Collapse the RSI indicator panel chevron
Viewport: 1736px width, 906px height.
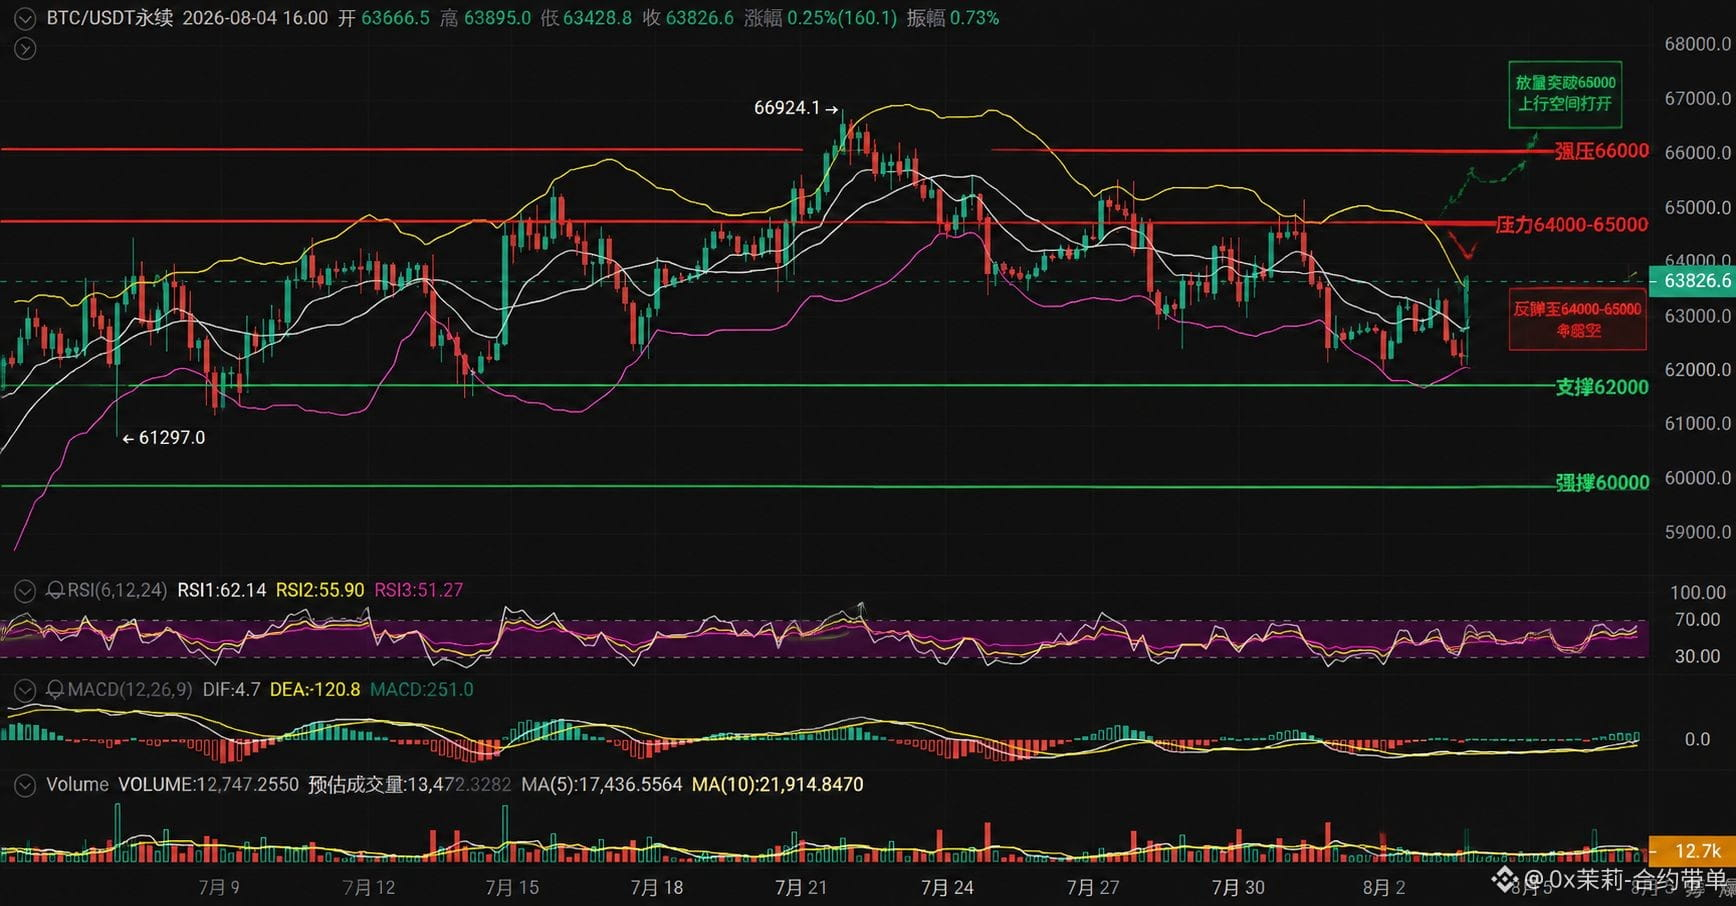coord(25,591)
